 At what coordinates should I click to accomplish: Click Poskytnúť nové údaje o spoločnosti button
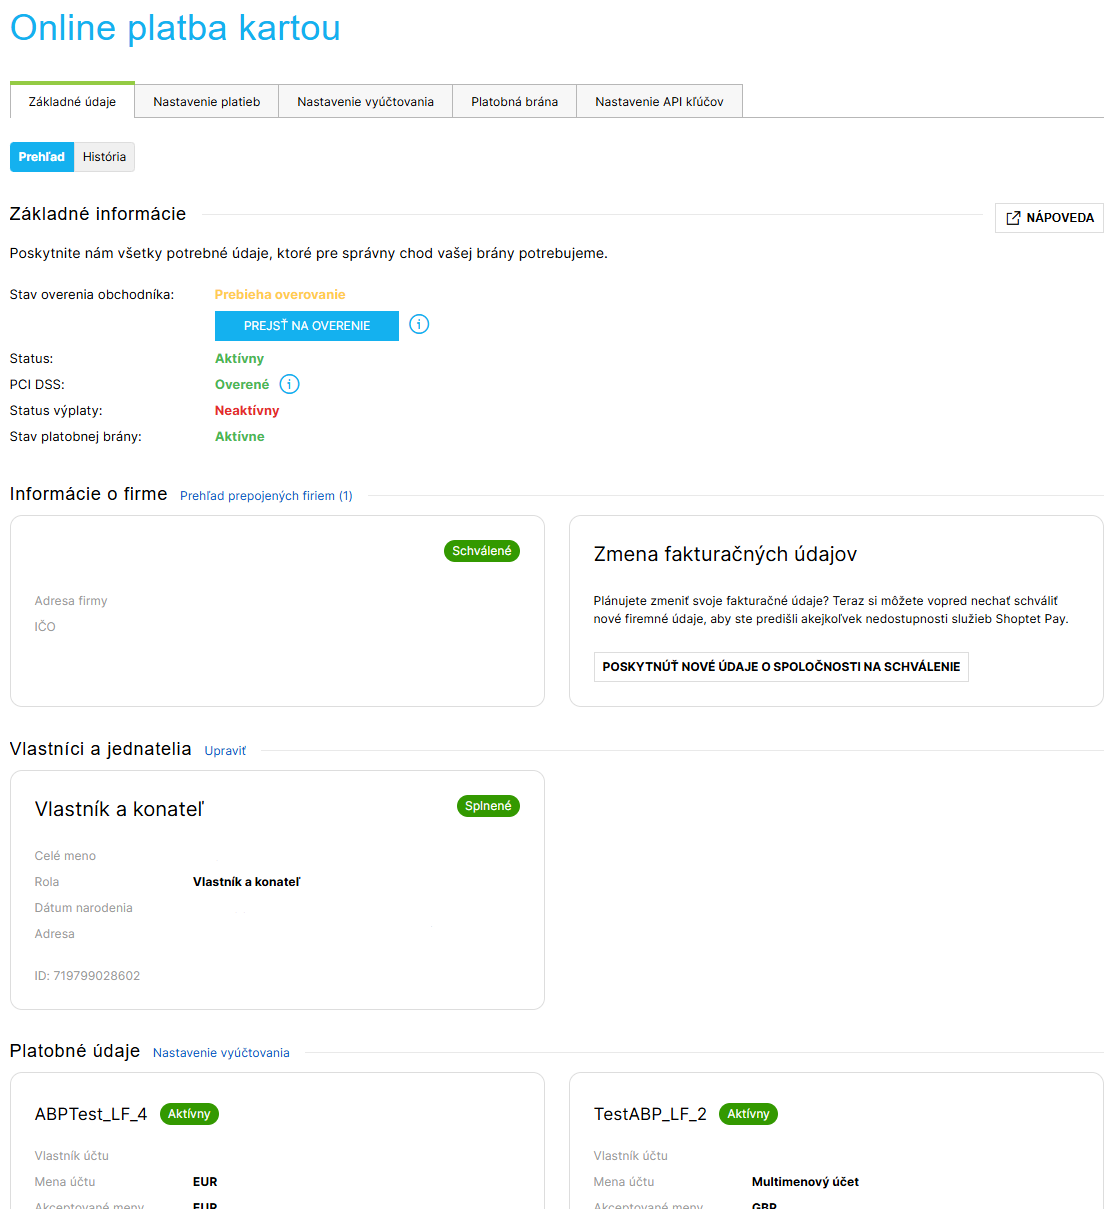[781, 667]
